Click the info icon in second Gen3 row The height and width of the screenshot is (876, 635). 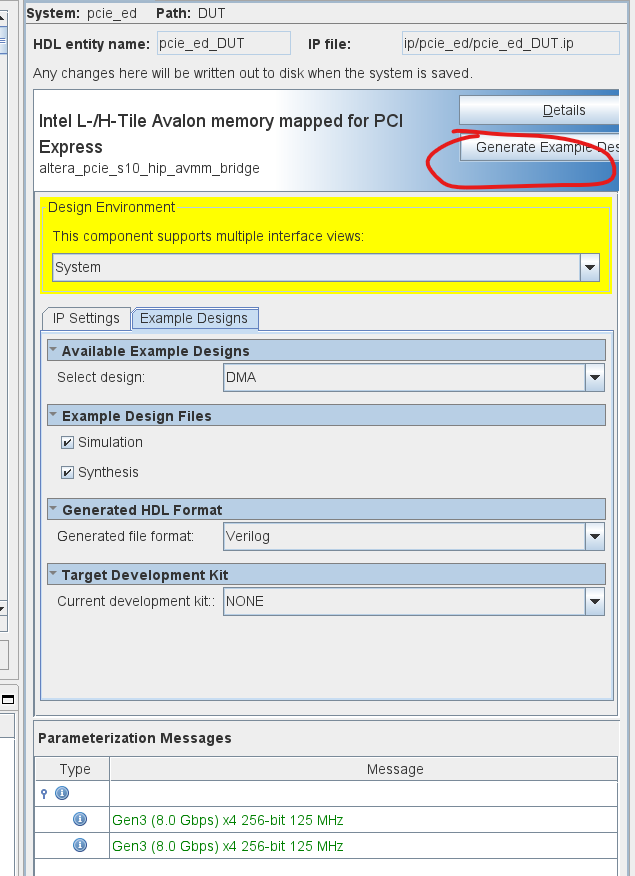(x=80, y=846)
